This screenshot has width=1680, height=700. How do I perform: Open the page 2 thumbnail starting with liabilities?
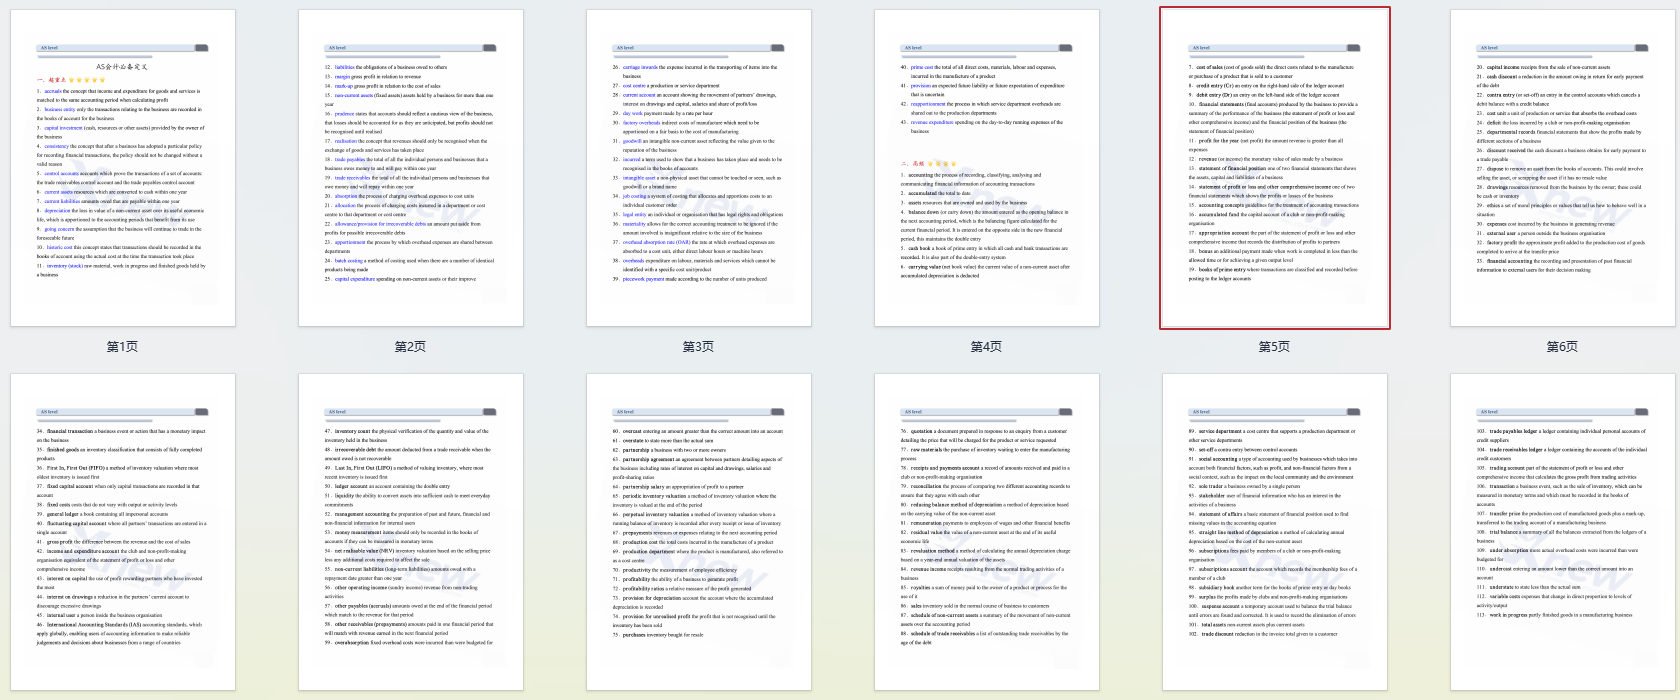[x=411, y=168]
